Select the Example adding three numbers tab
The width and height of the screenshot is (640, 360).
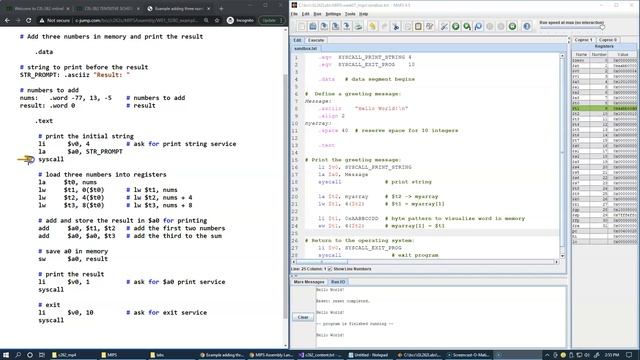coord(178,8)
